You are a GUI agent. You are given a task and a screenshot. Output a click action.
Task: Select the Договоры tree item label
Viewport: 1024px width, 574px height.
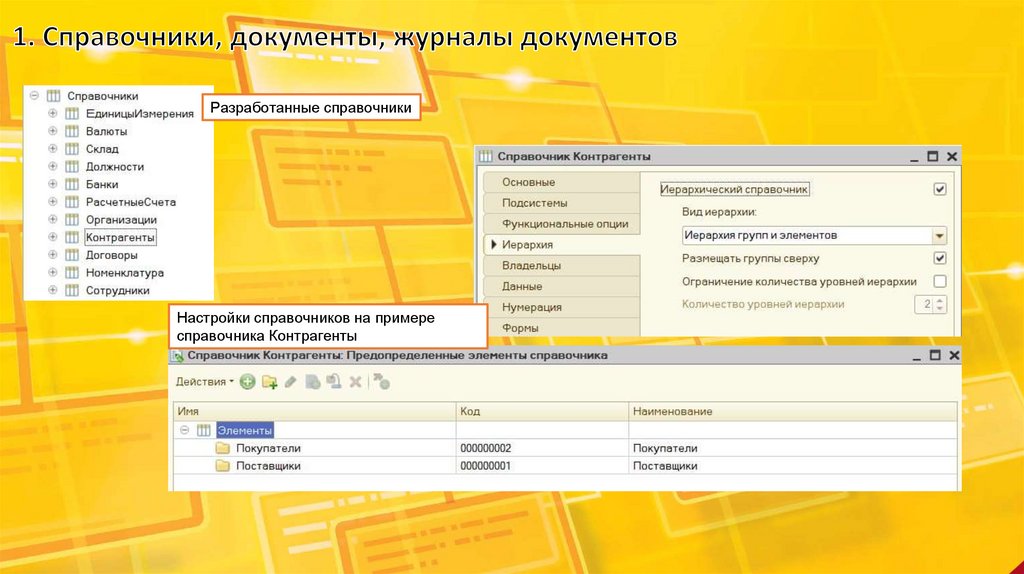pos(111,255)
